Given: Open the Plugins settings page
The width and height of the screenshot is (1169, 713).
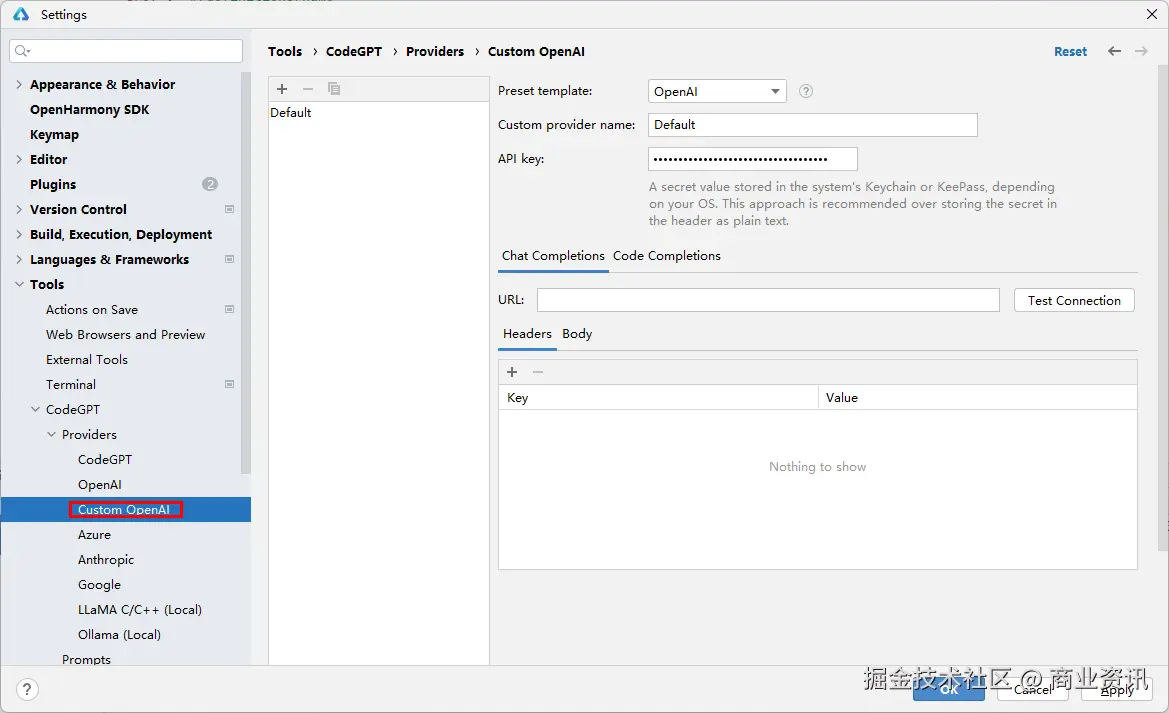Looking at the screenshot, I should (x=53, y=184).
